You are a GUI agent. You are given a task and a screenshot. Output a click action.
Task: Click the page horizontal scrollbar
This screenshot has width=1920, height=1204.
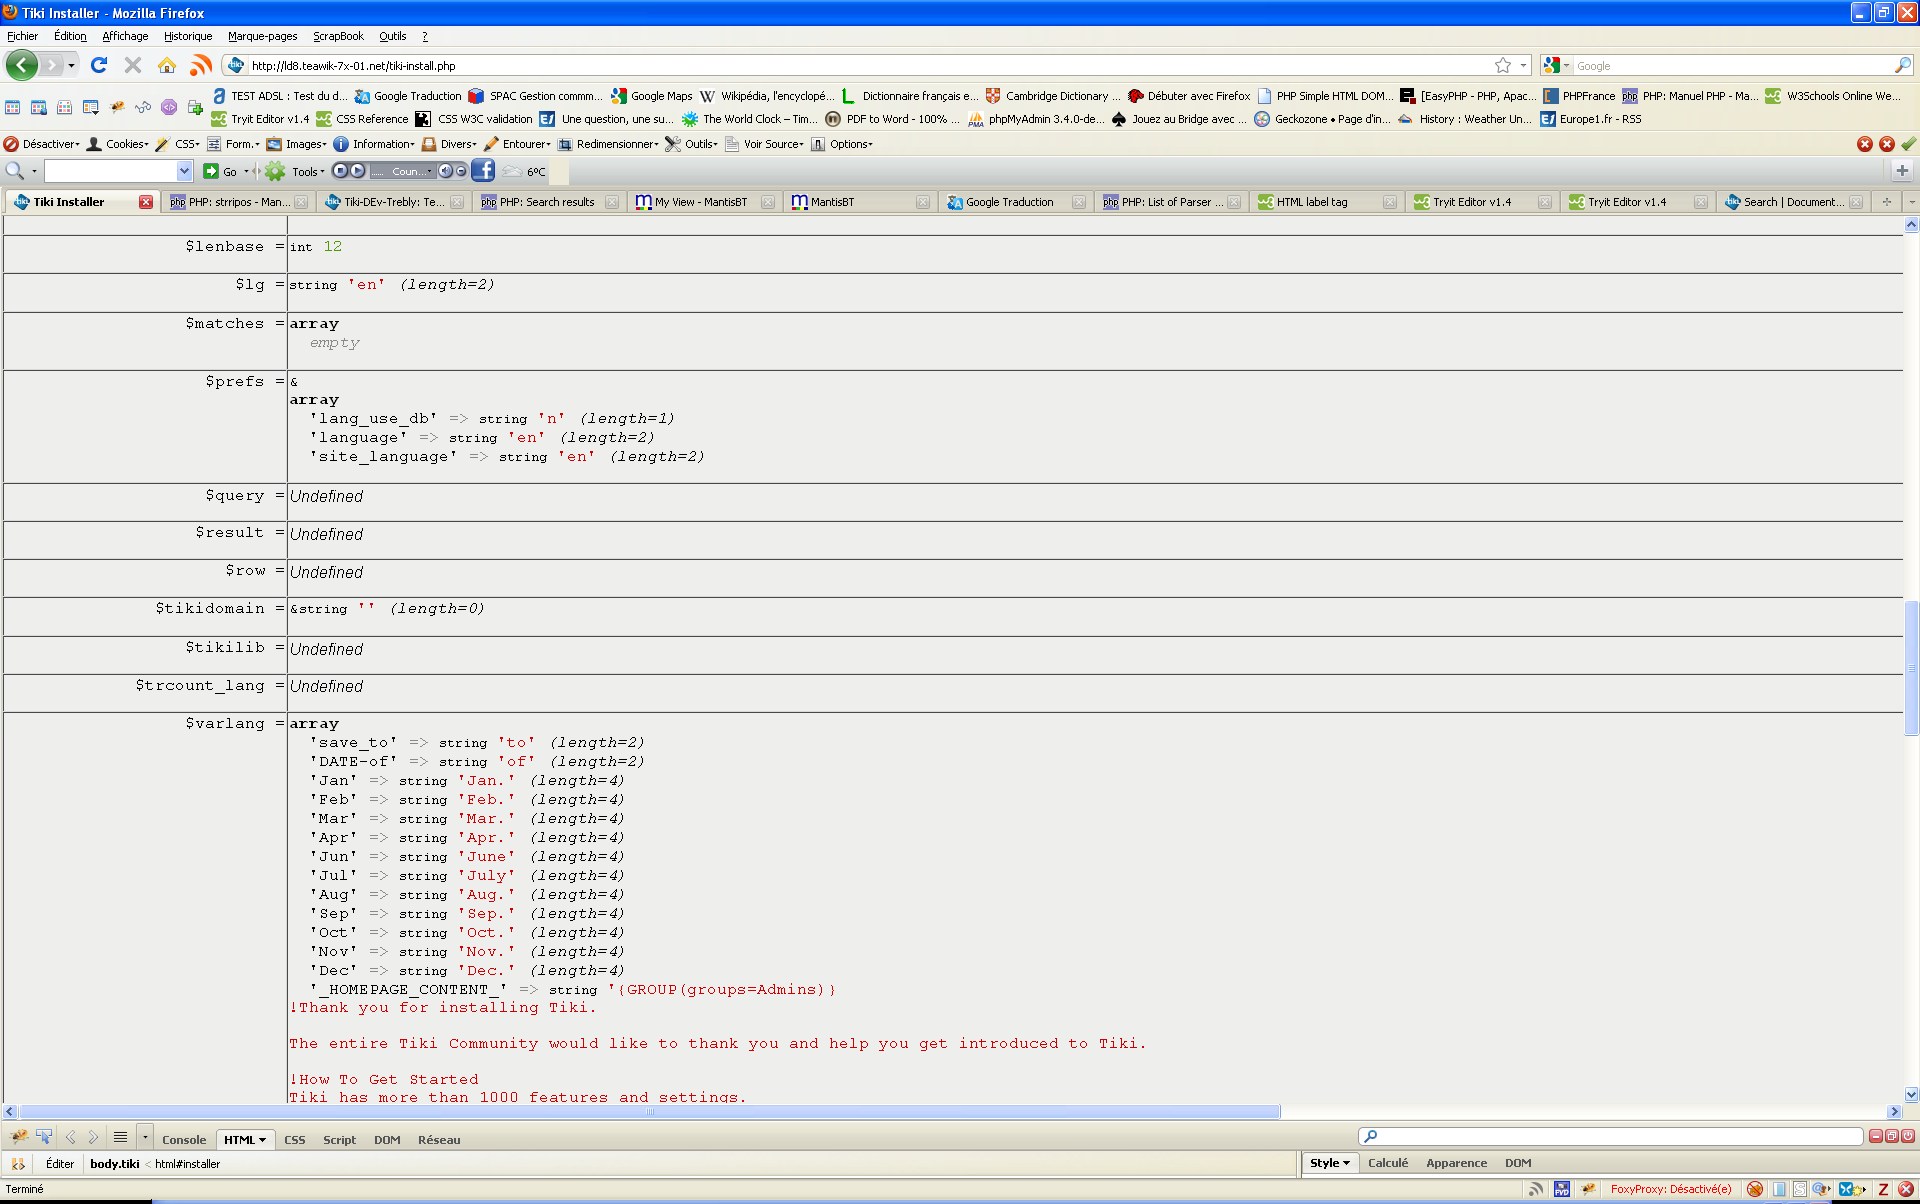click(650, 1112)
